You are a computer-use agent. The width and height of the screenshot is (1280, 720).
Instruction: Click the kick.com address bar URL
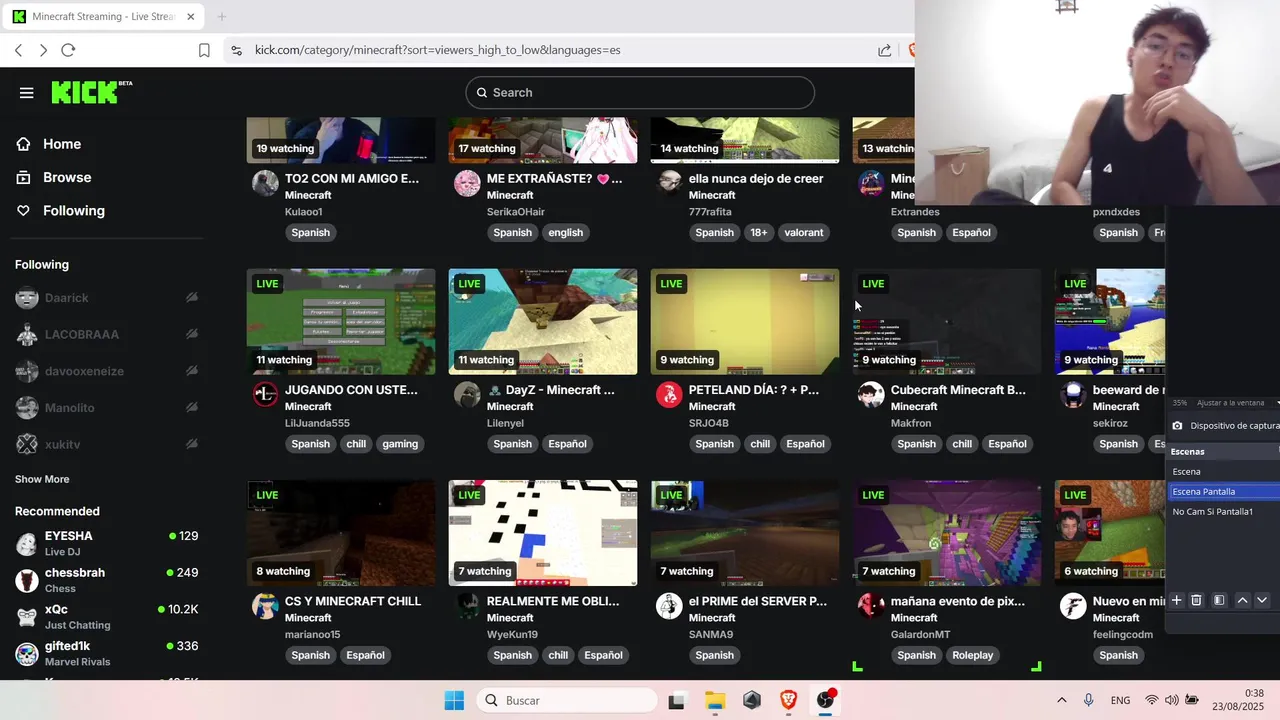tap(437, 50)
